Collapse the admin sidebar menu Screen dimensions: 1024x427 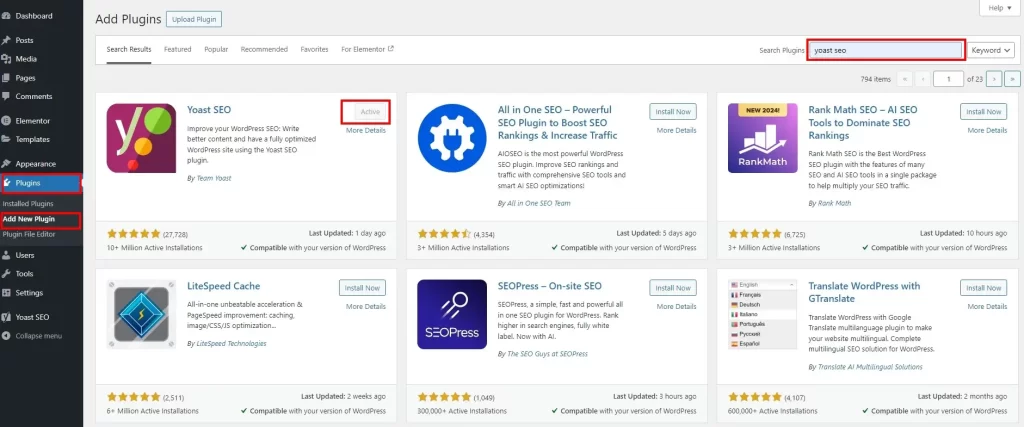point(41,336)
